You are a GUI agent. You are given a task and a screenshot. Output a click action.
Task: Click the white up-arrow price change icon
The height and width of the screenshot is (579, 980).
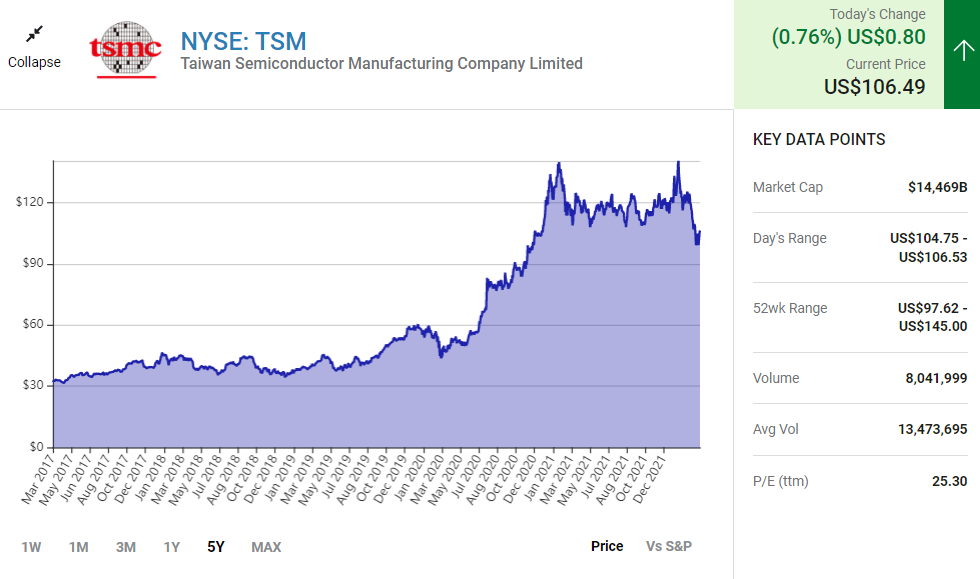pyautogui.click(x=962, y=51)
